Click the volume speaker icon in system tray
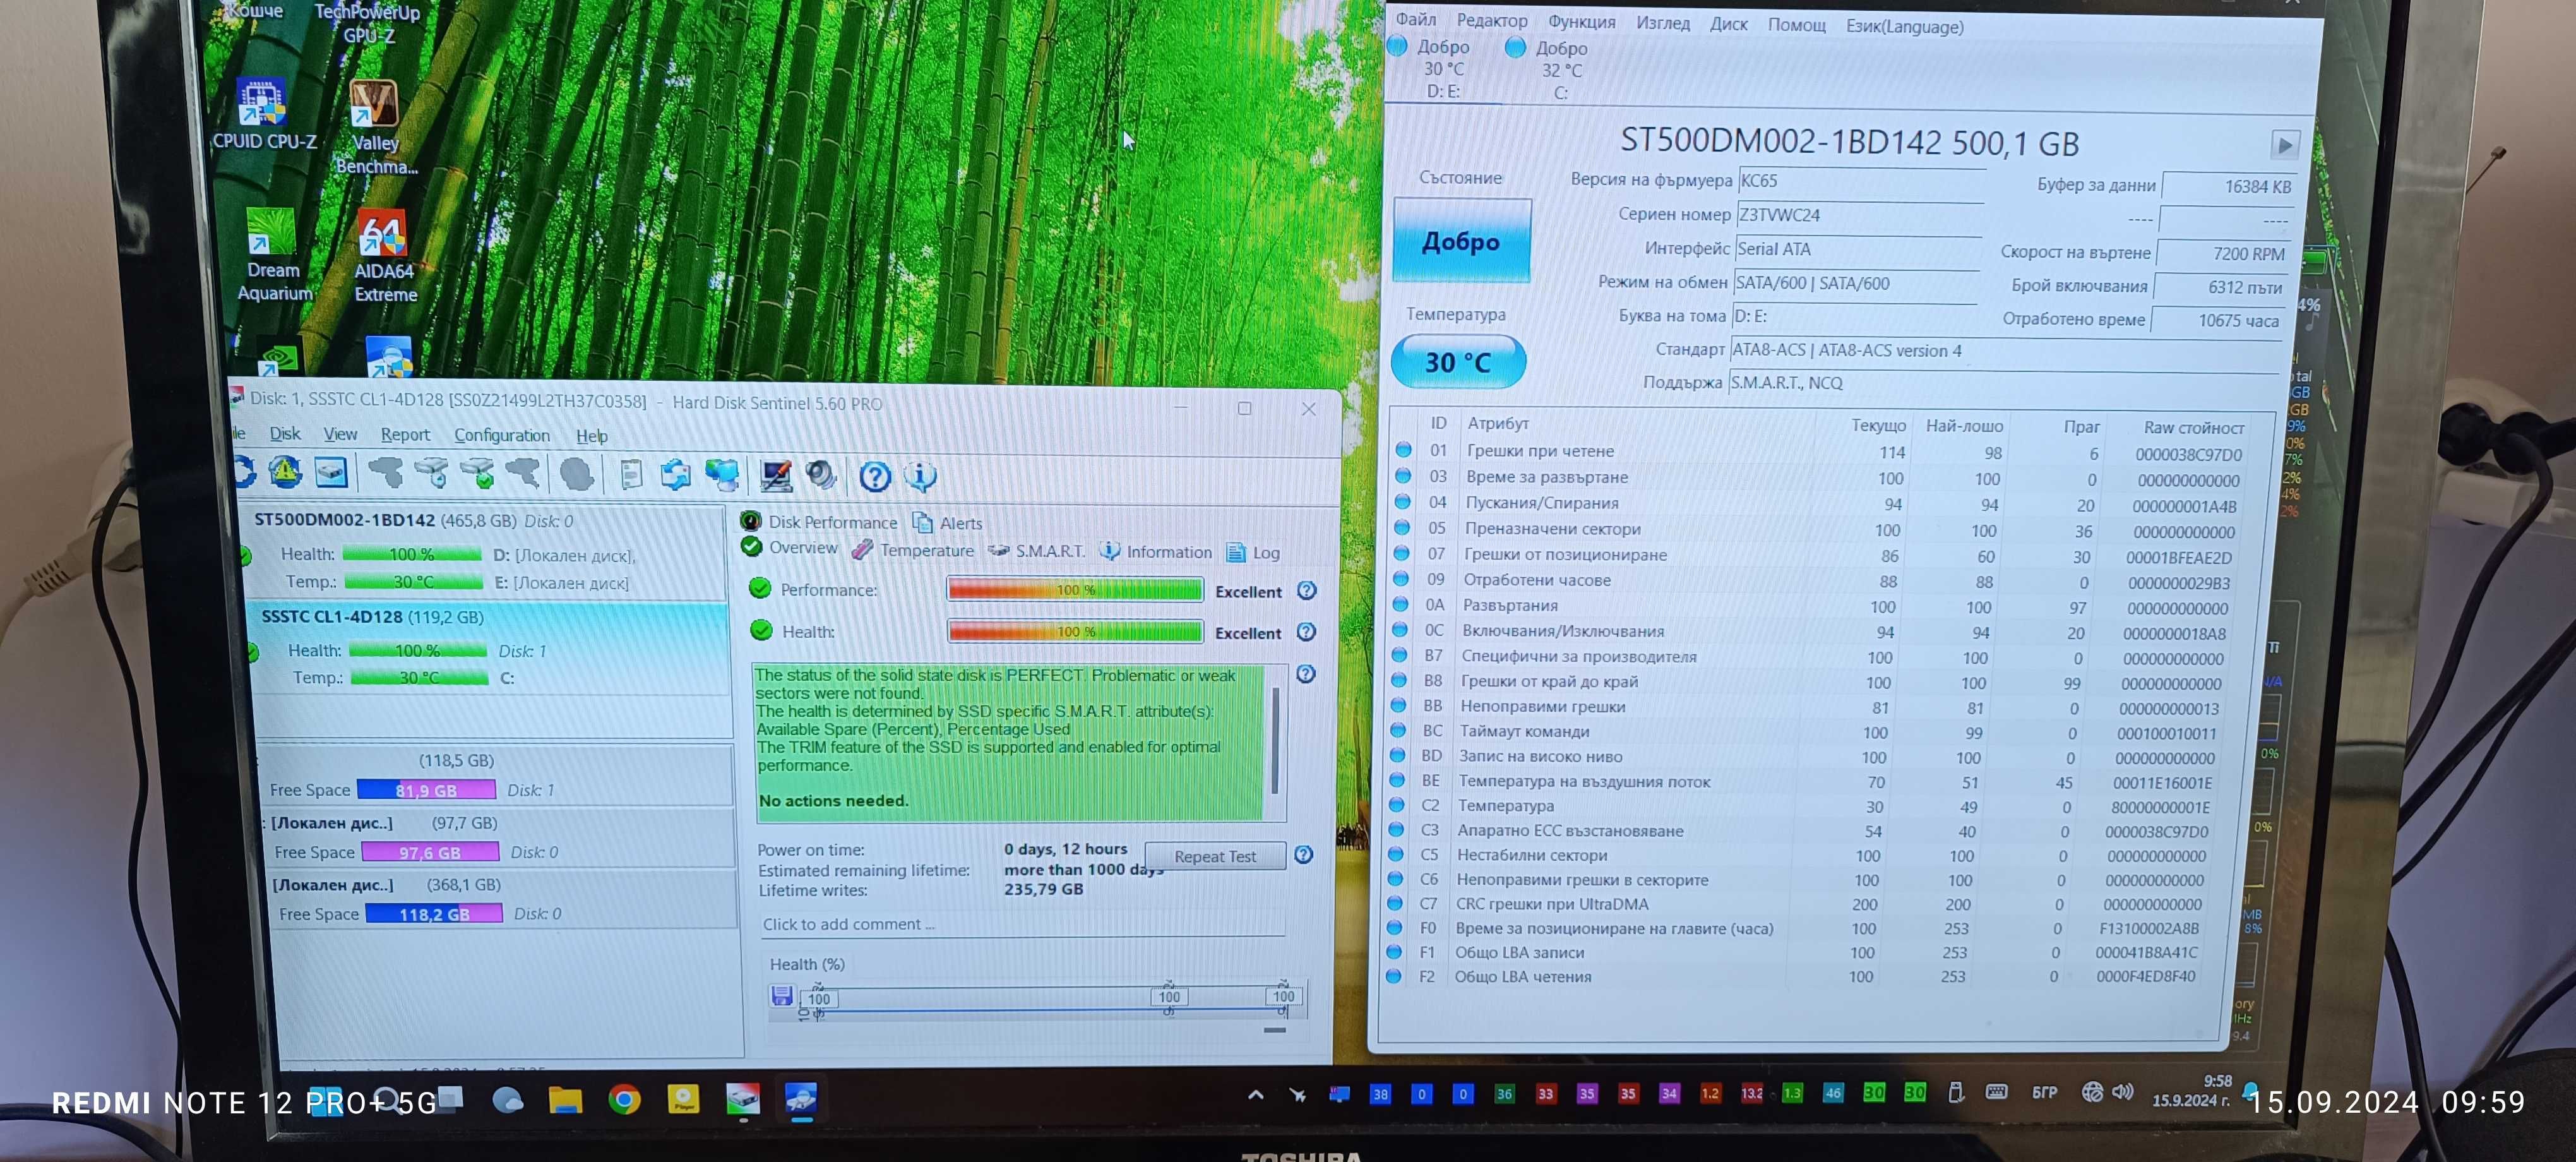 point(2122,1092)
